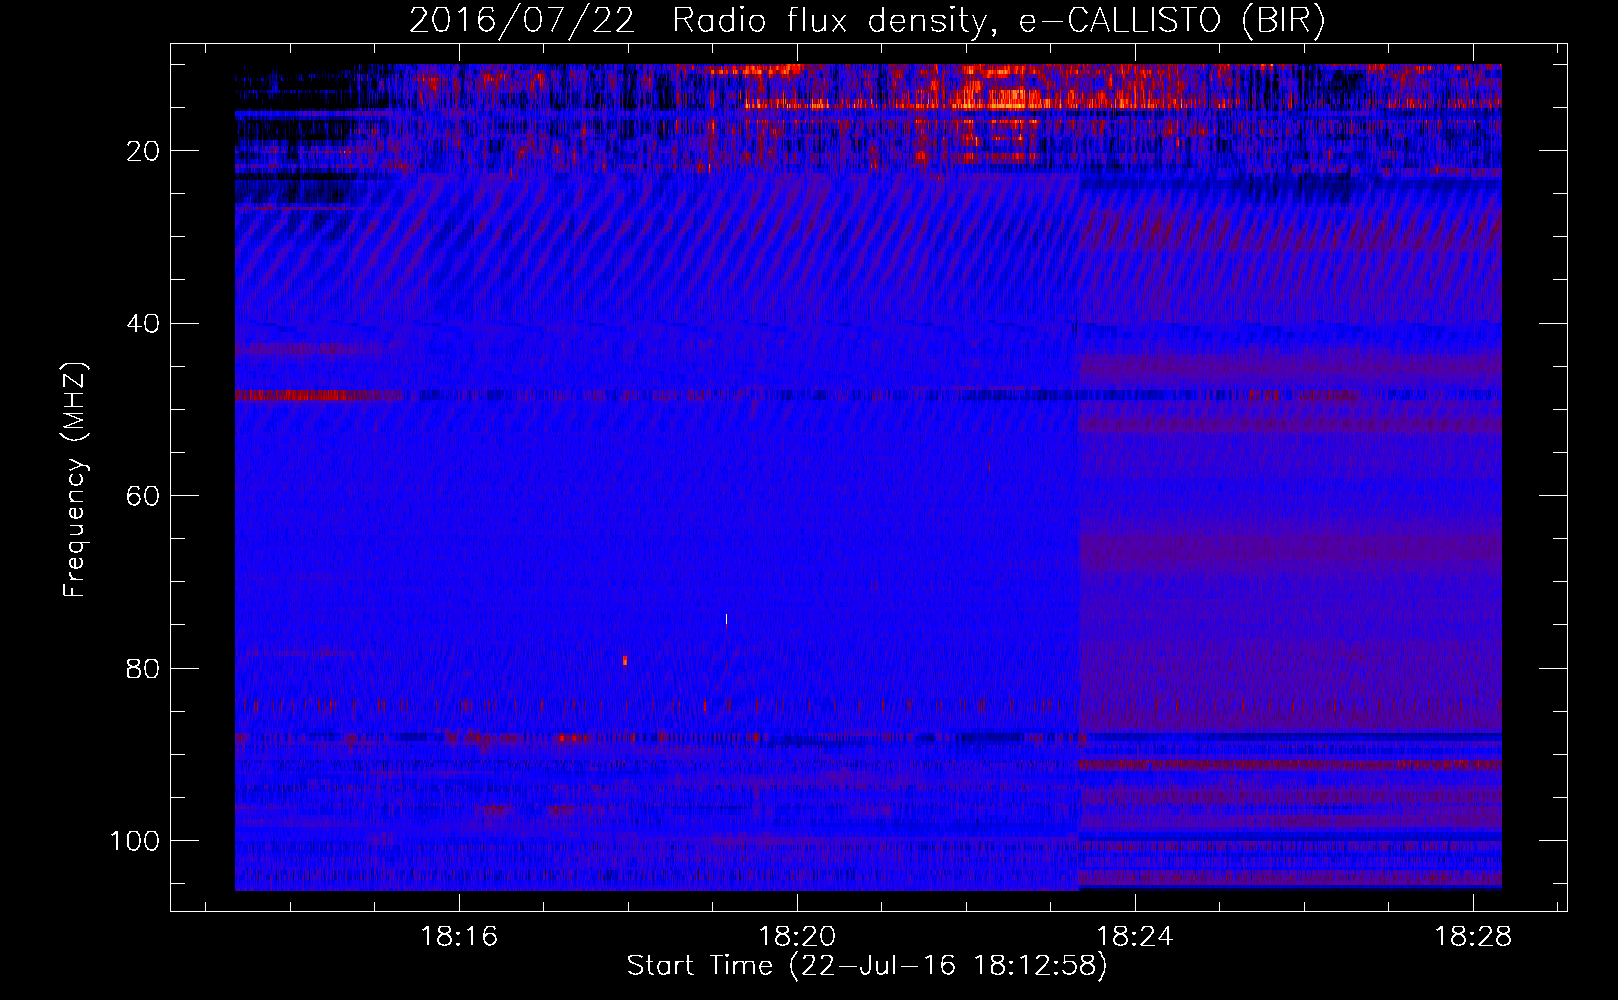The width and height of the screenshot is (1618, 1000).
Task: Click the '40' frequency tick label
Action: (x=143, y=324)
